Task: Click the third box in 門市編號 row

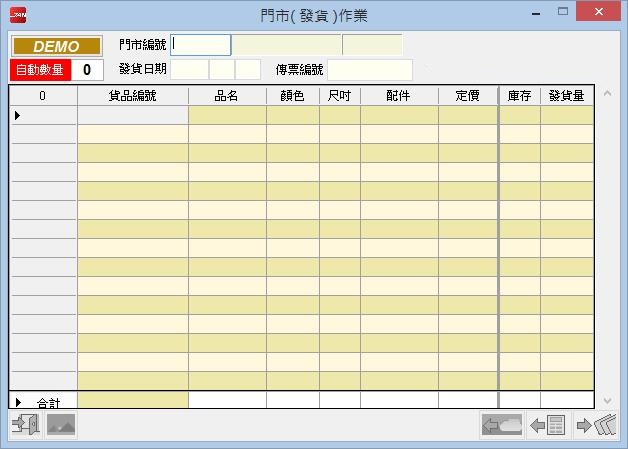Action: tap(372, 45)
